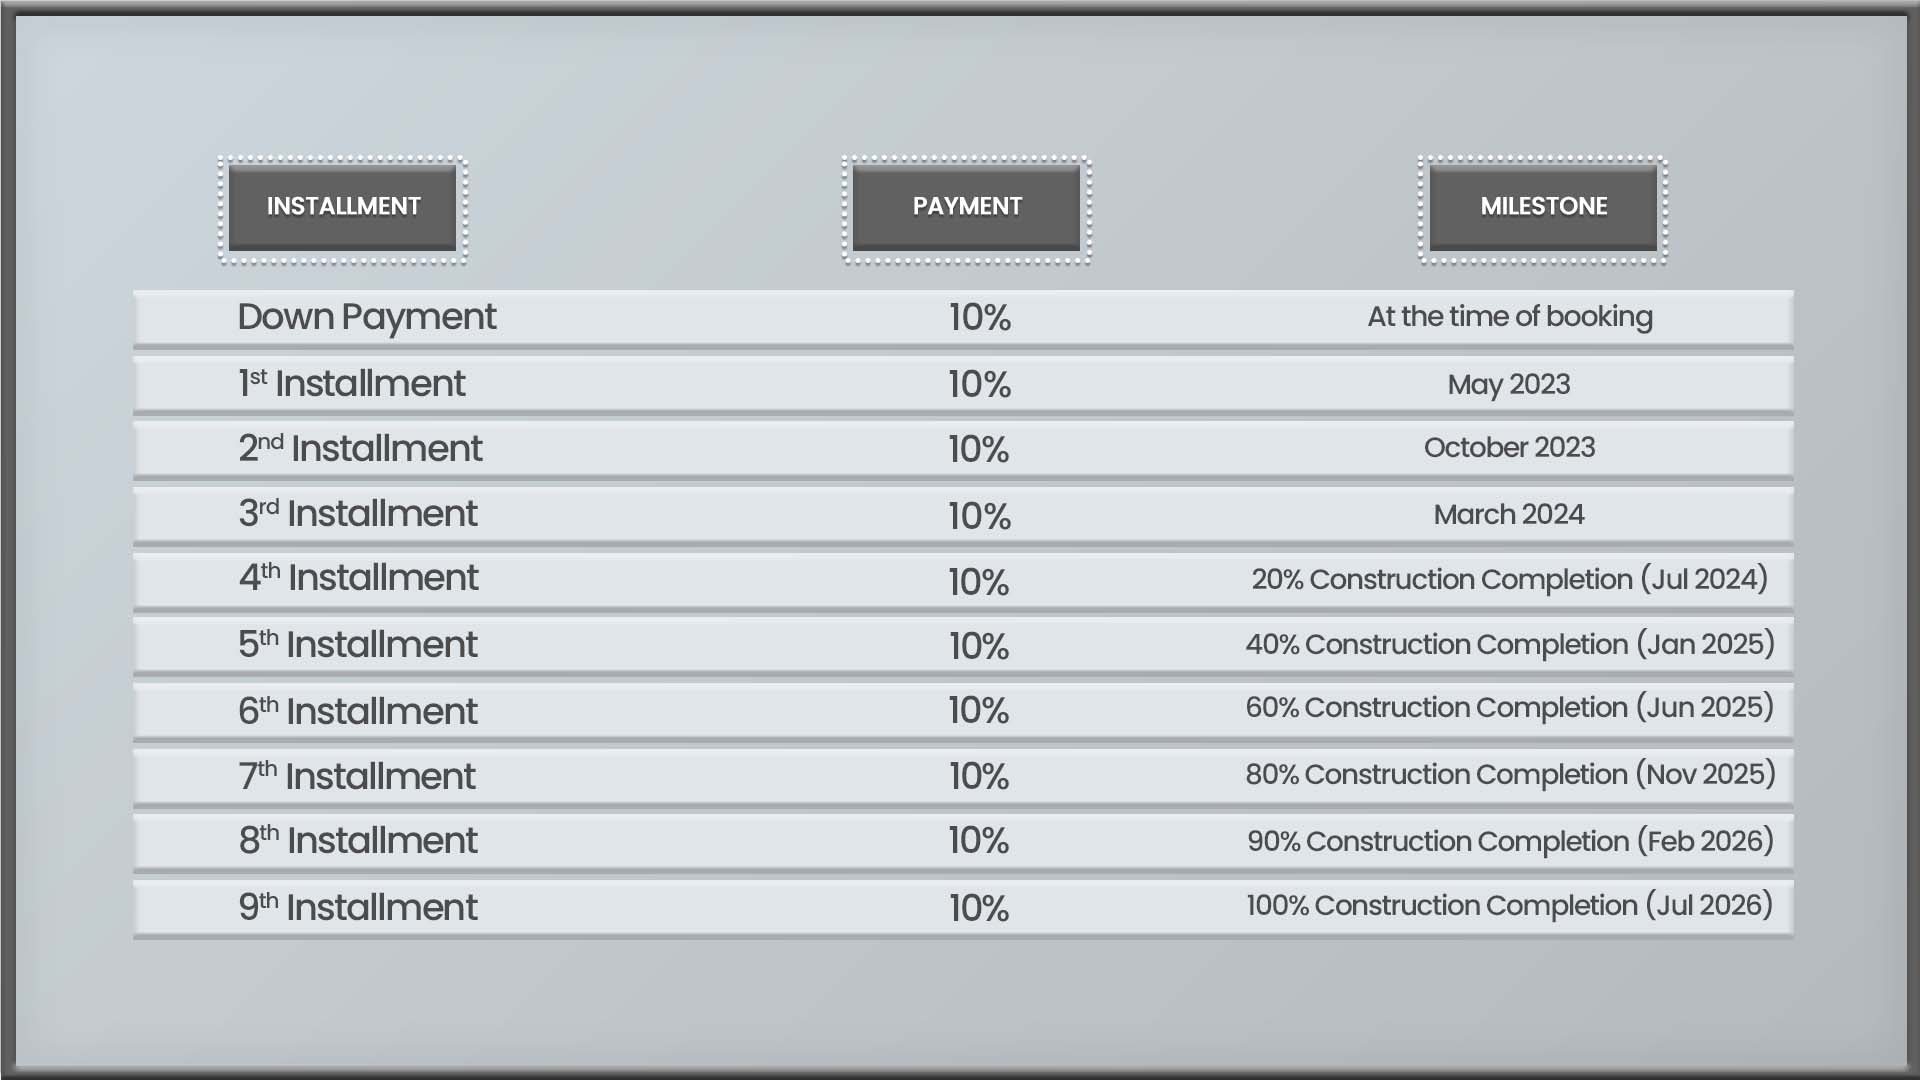Click the October 2023 milestone text

pos(1509,448)
